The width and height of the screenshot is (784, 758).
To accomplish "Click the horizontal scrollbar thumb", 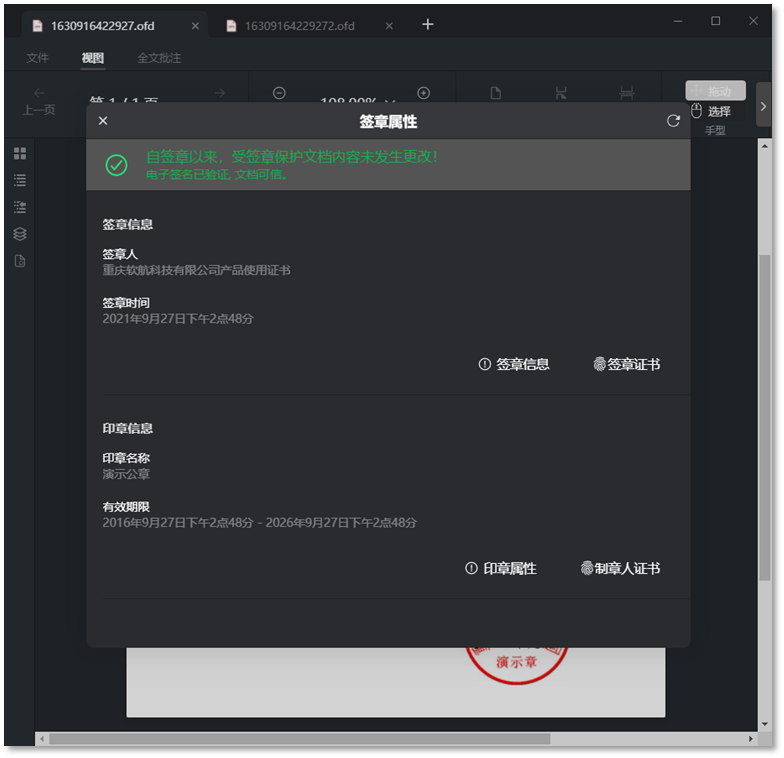I will point(300,738).
